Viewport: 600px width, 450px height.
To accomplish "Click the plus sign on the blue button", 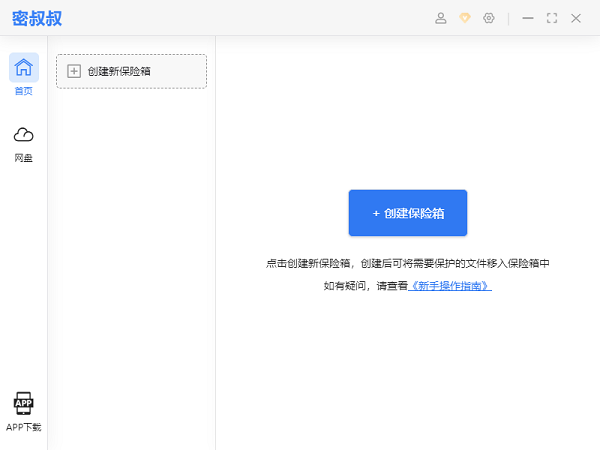I will pos(376,213).
